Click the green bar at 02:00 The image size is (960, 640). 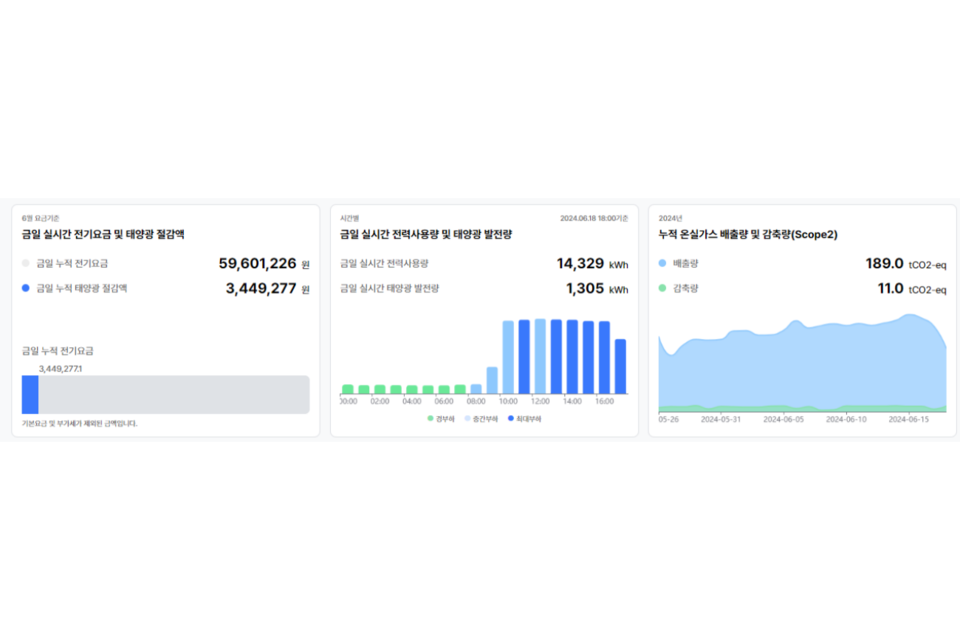point(380,389)
